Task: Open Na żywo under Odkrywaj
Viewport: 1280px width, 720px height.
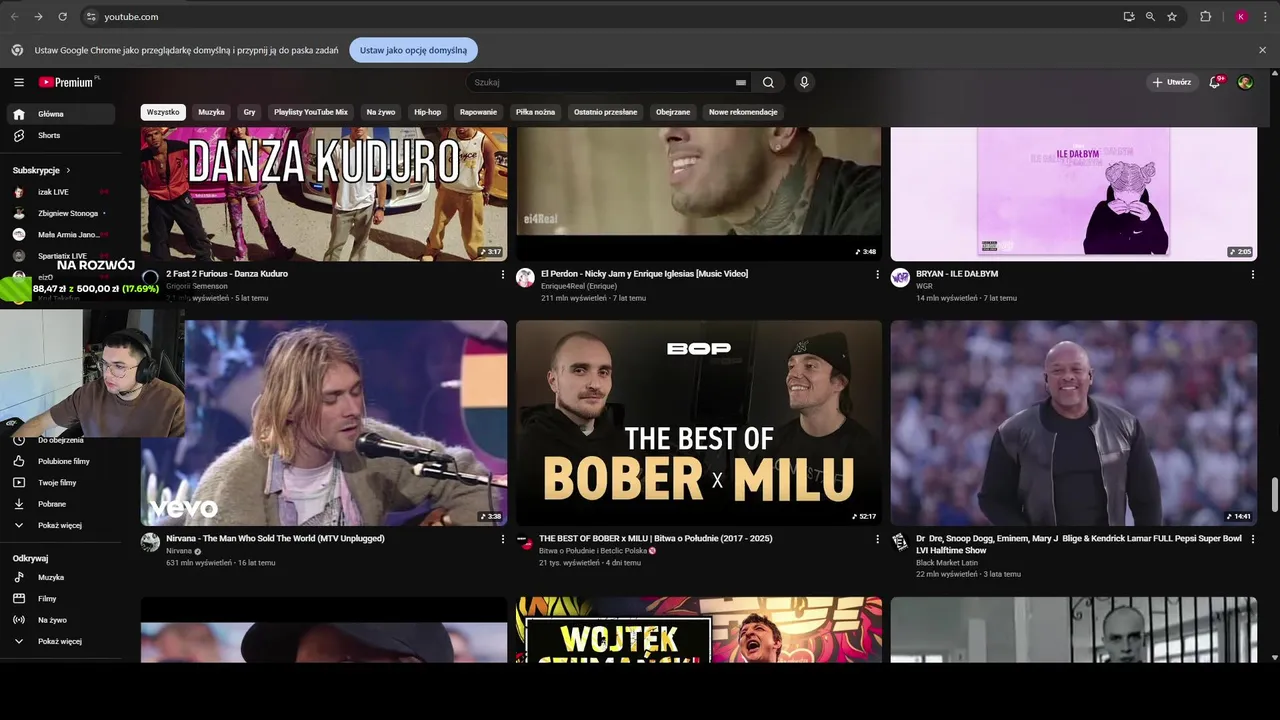Action: coord(63,620)
